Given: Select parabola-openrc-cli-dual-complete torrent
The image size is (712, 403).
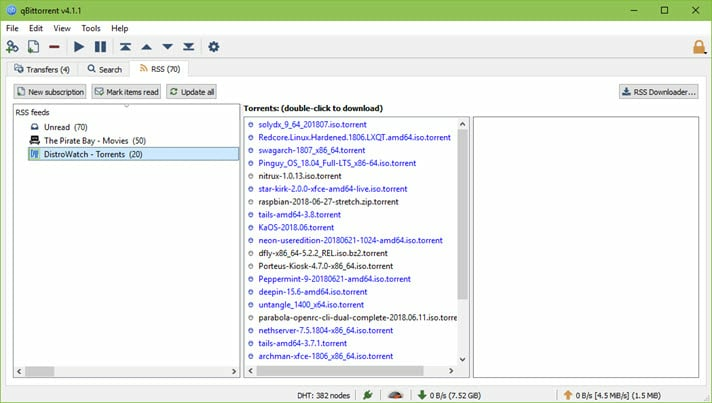Looking at the screenshot, I should [x=357, y=317].
